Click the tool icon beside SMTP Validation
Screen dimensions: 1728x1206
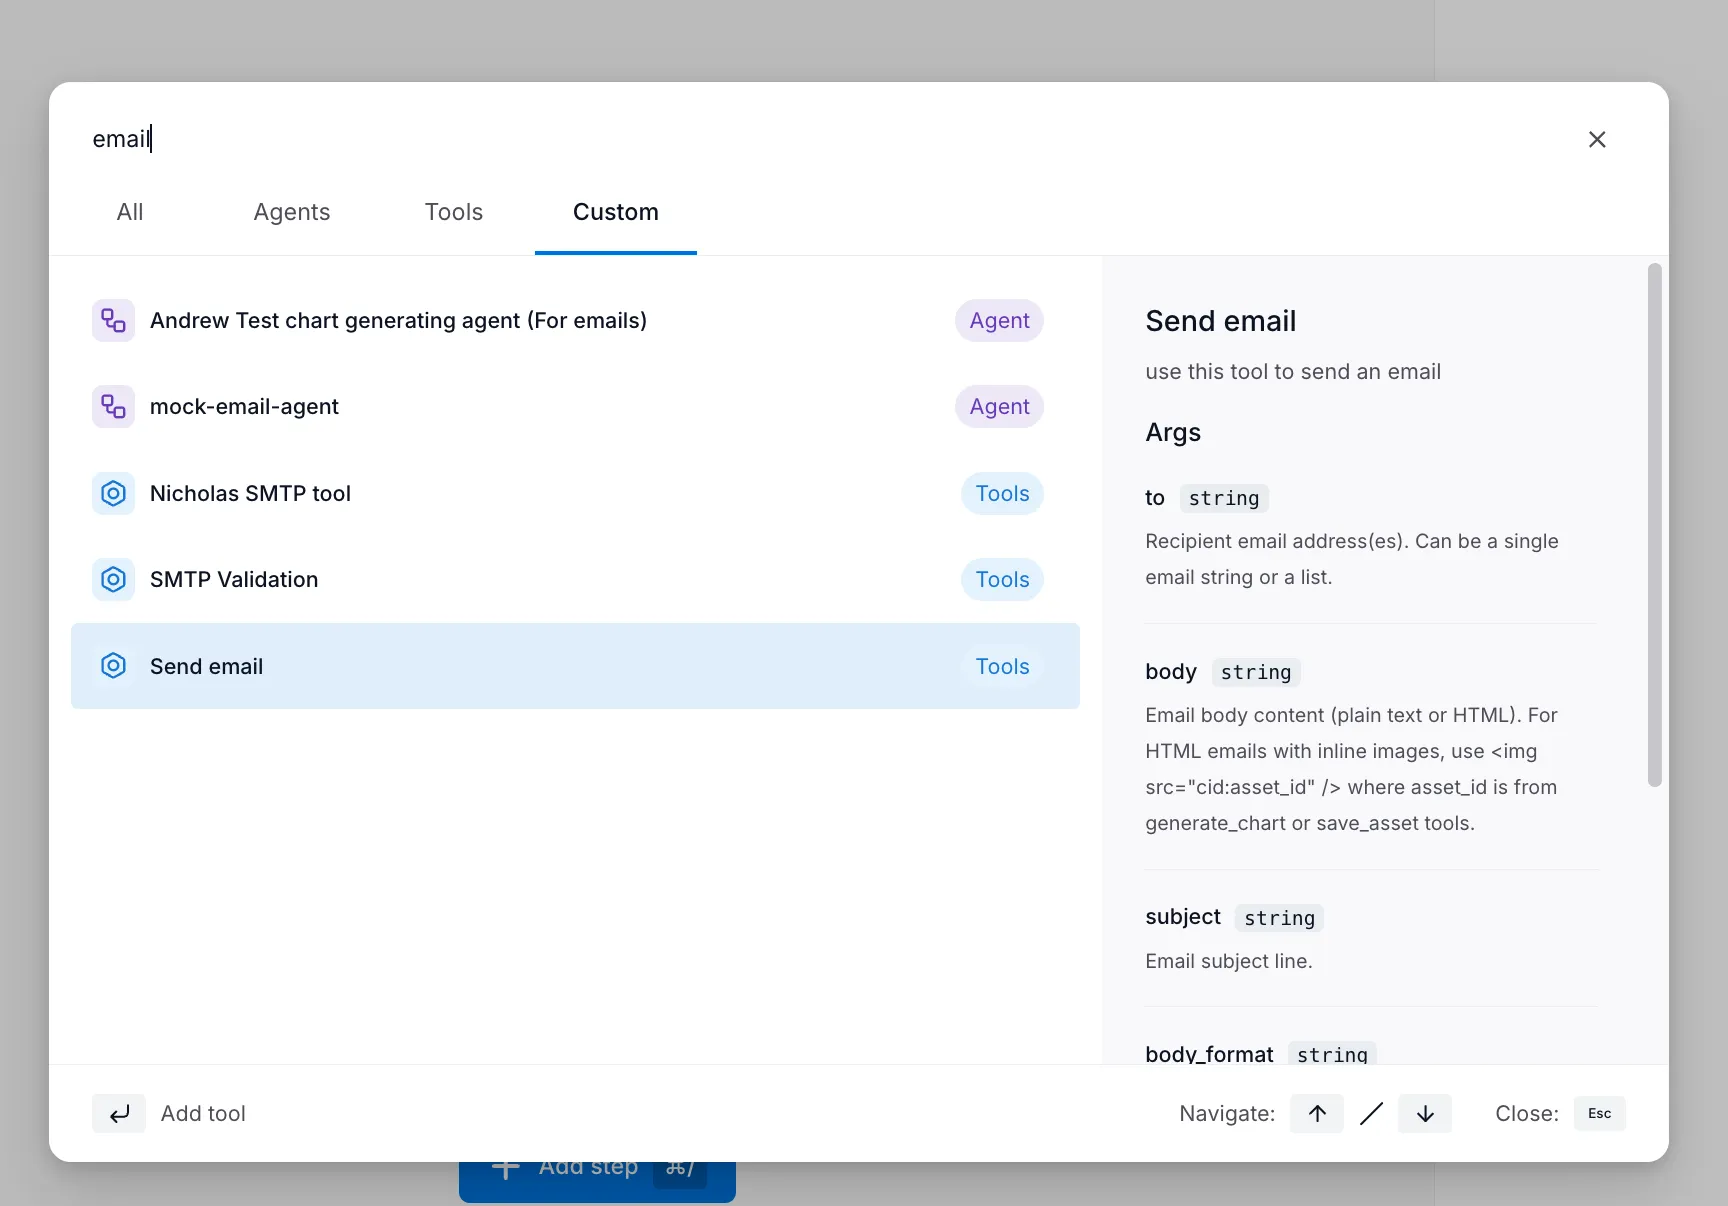tap(113, 579)
